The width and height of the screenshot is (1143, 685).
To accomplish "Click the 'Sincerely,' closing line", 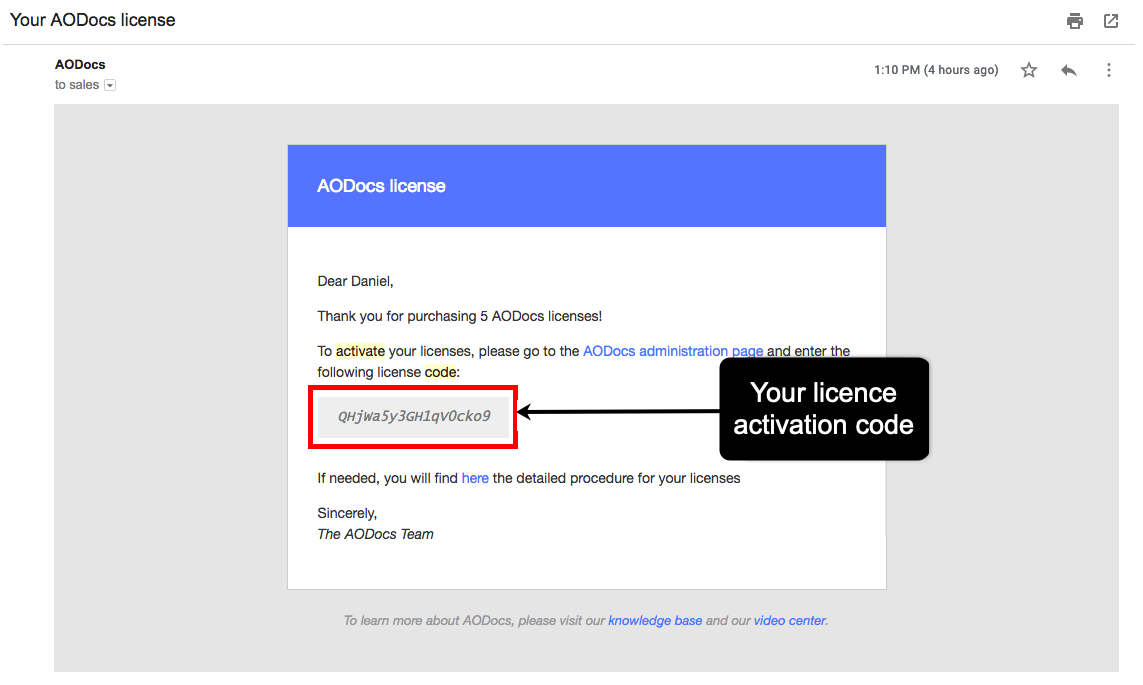I will pyautogui.click(x=347, y=513).
